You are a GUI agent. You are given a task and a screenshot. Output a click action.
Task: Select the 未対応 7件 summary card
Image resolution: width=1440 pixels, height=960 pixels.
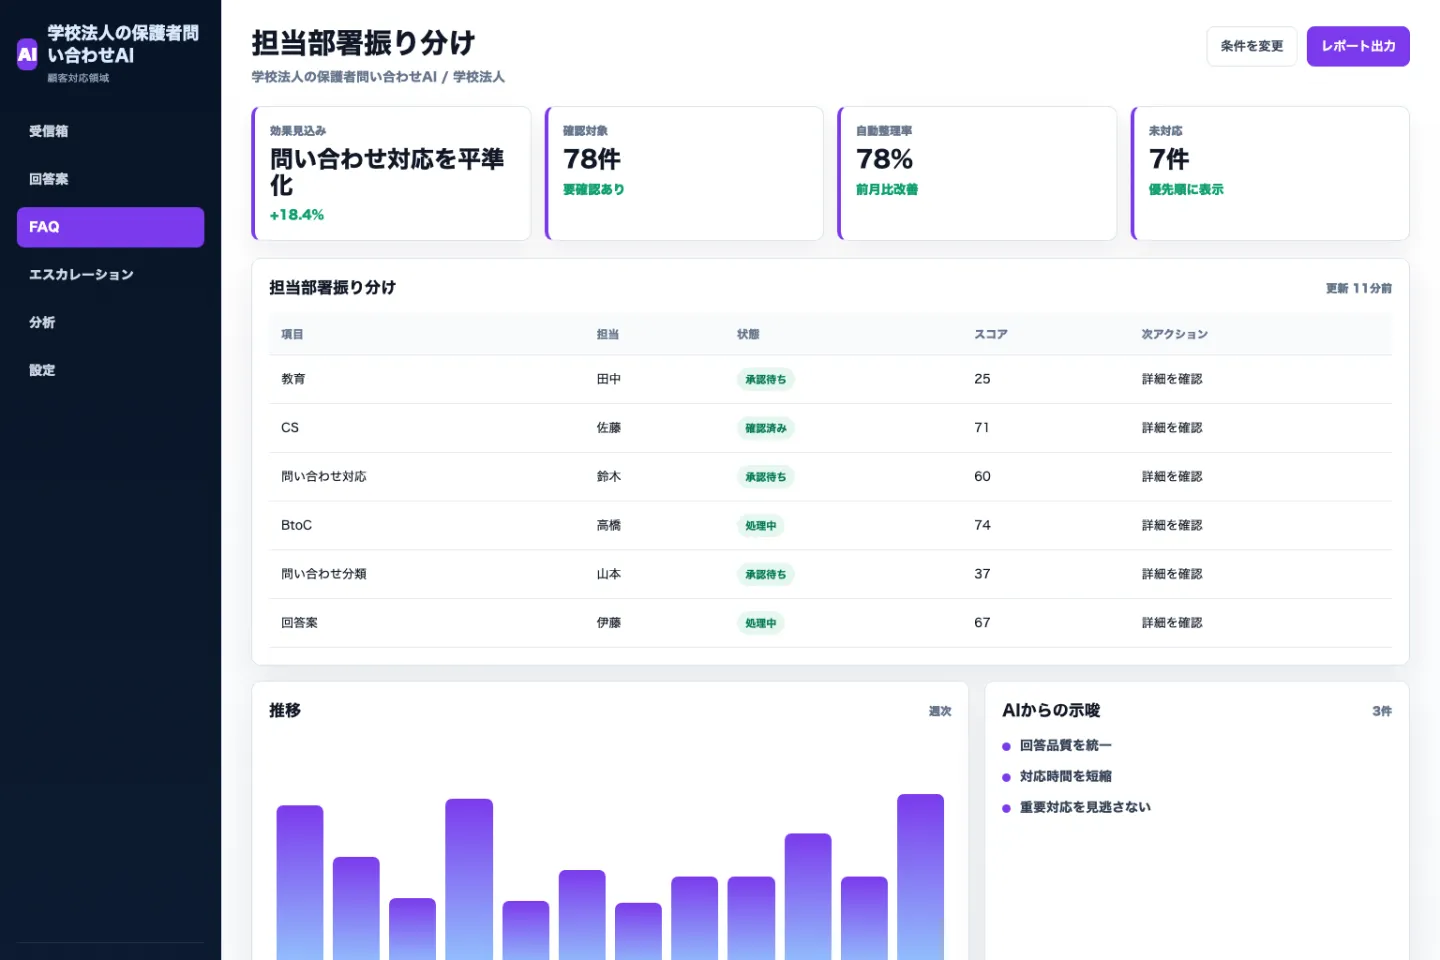[x=1270, y=173]
